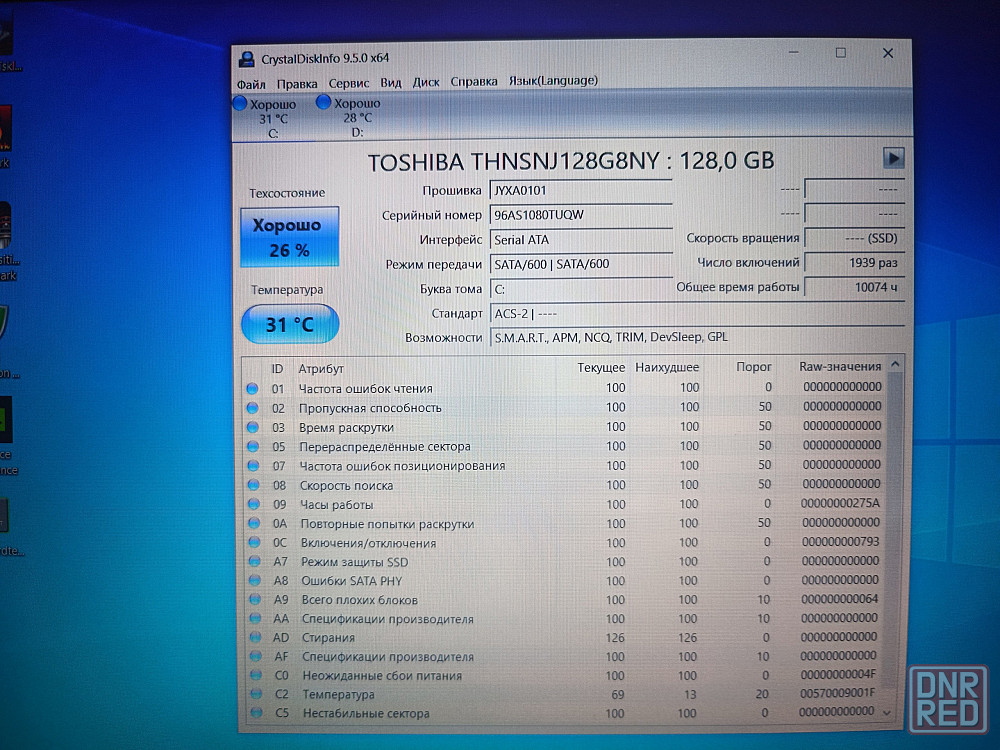Minimize the CrystalDiskInfo window

pyautogui.click(x=793, y=52)
